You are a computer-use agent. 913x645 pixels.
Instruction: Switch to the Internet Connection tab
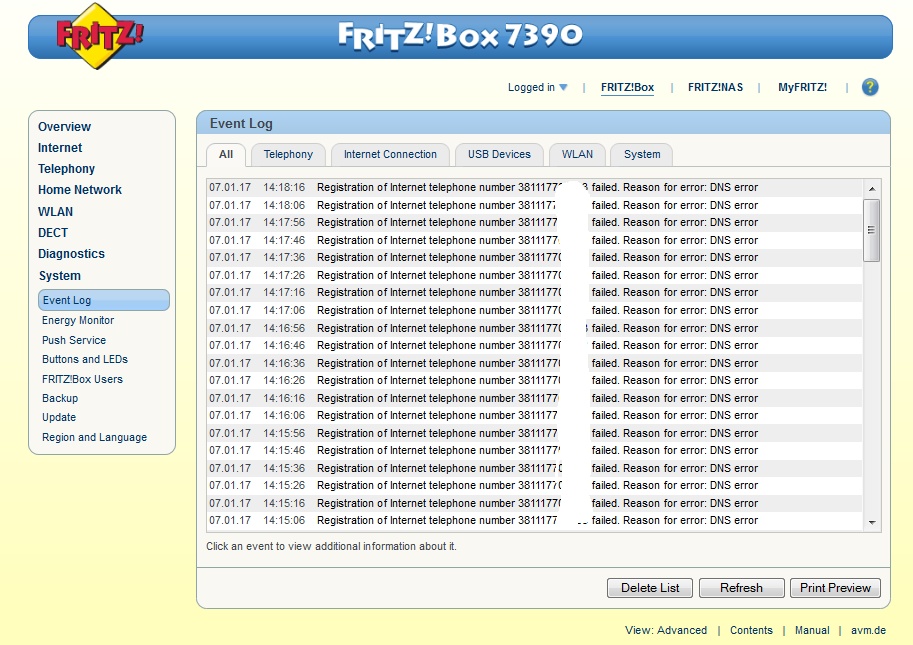390,155
